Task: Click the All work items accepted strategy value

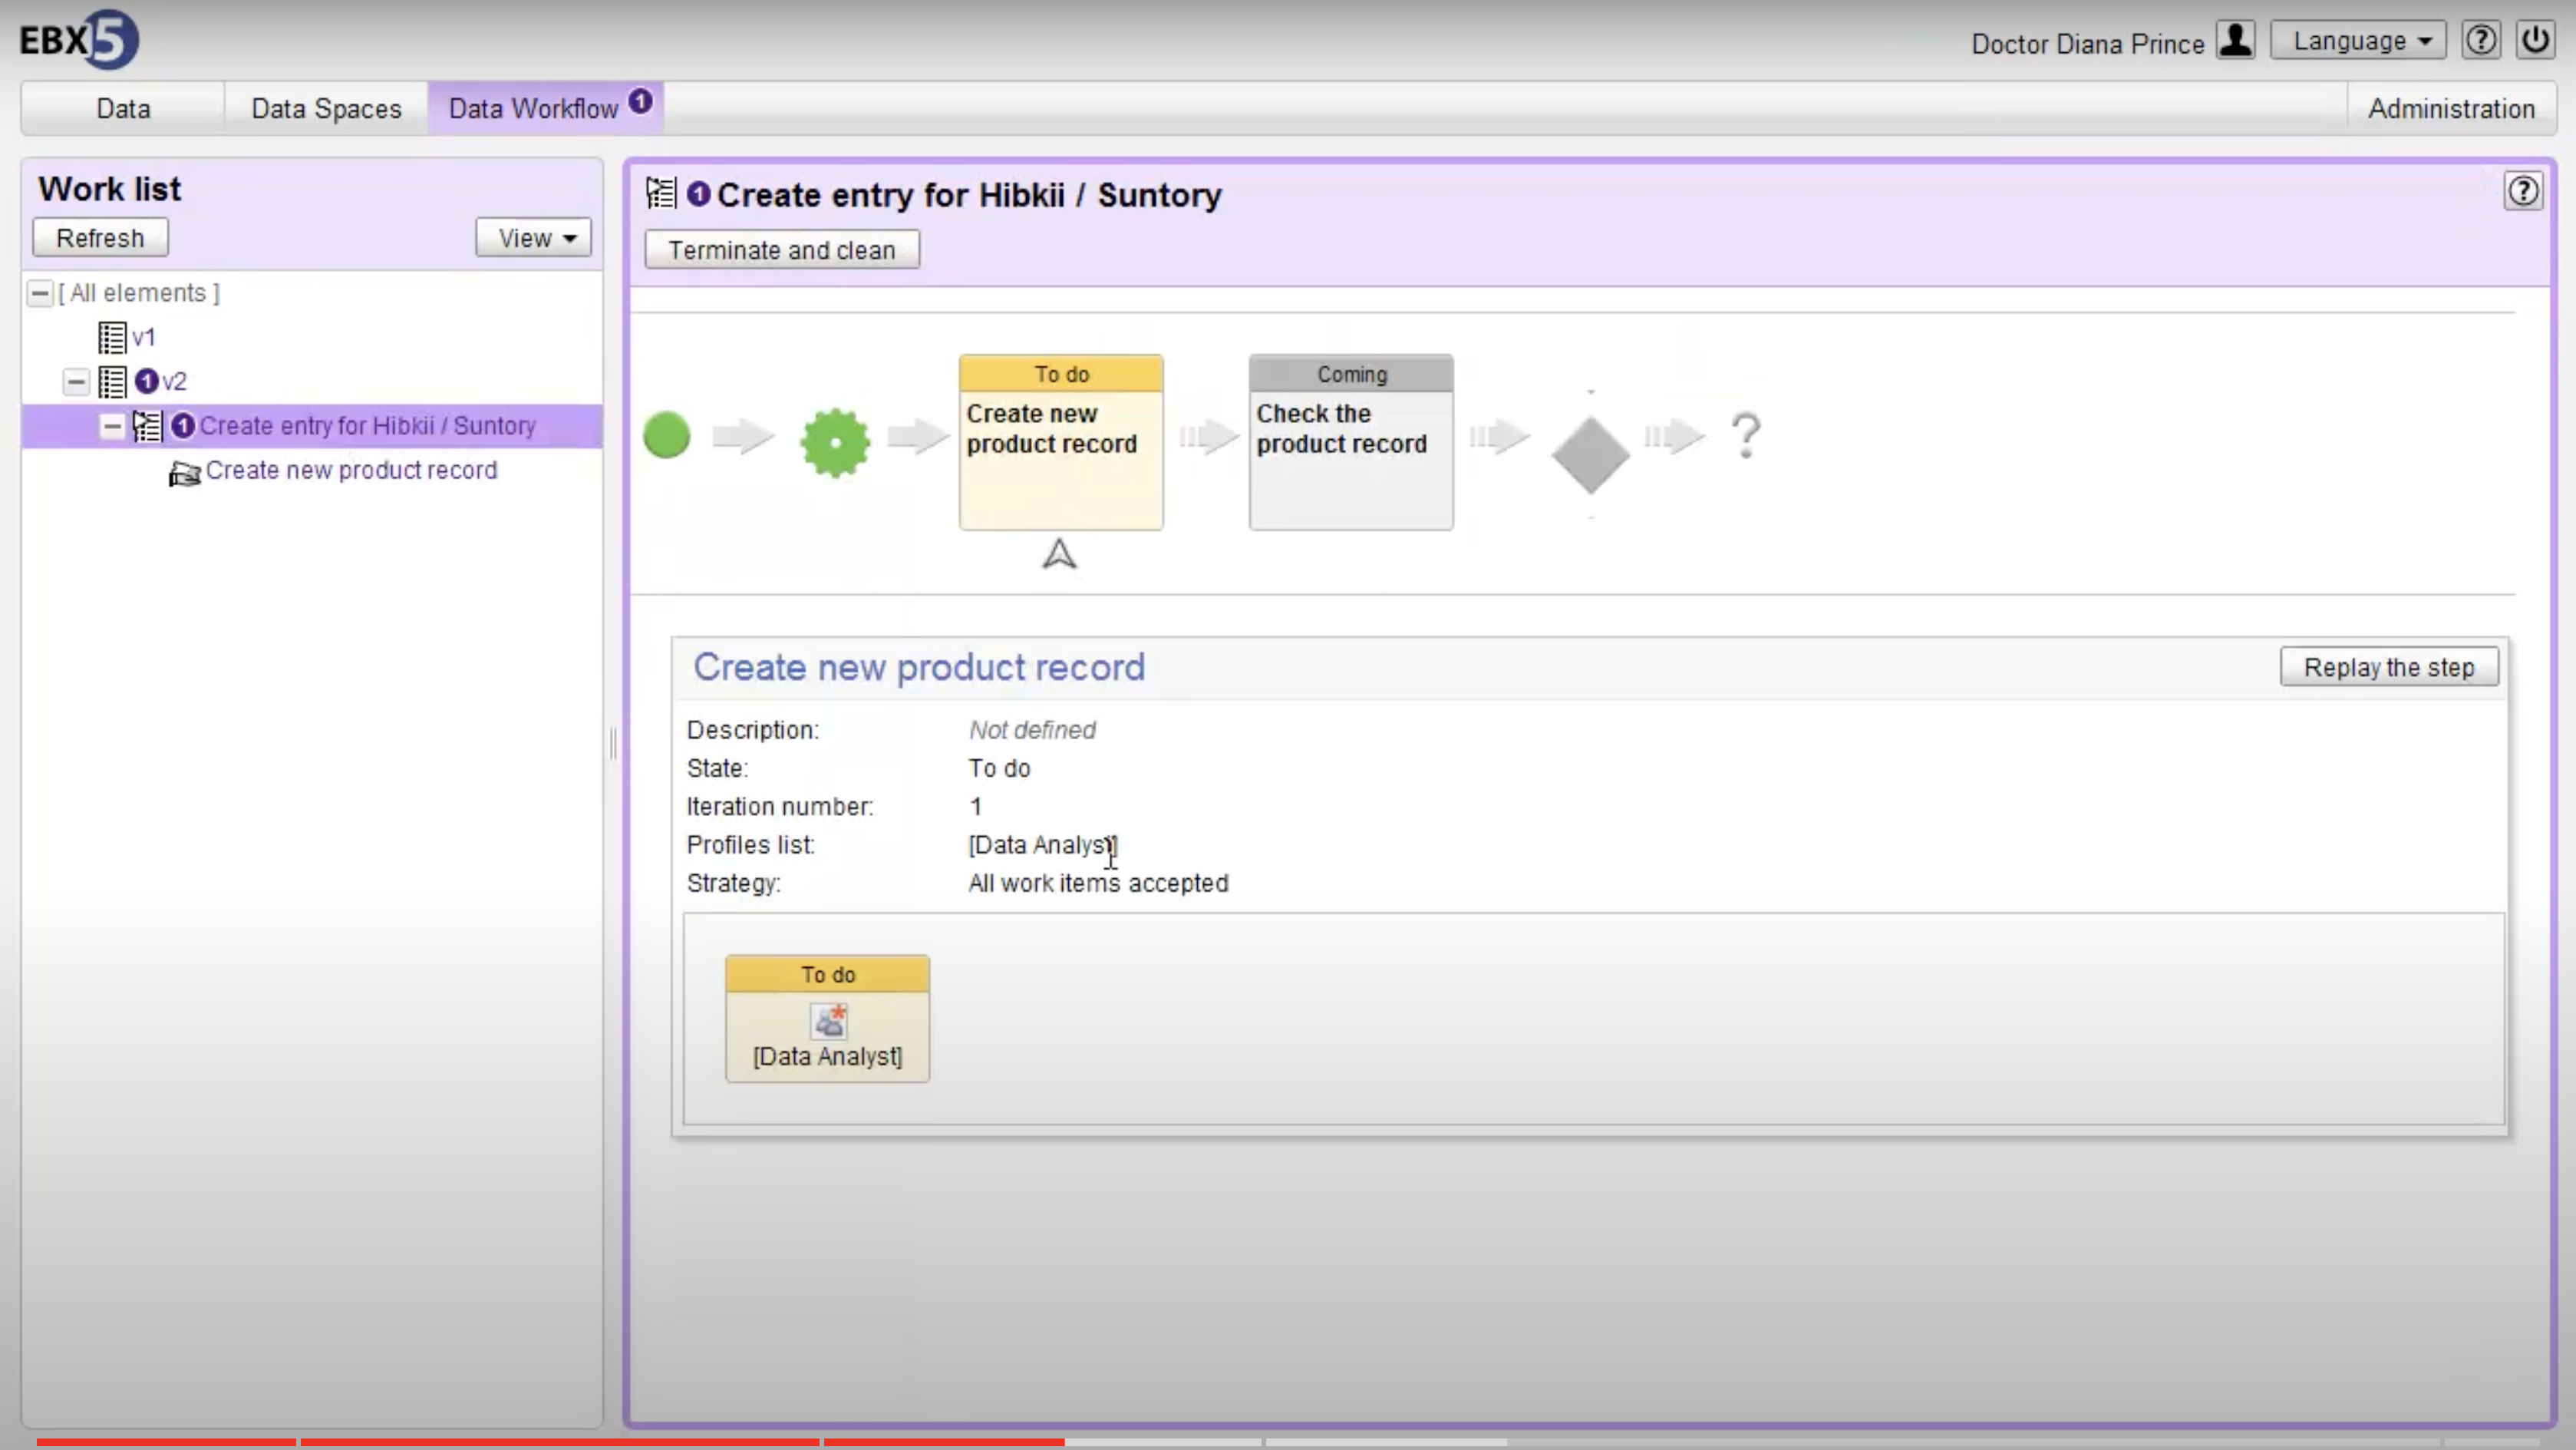Action: coord(1098,883)
